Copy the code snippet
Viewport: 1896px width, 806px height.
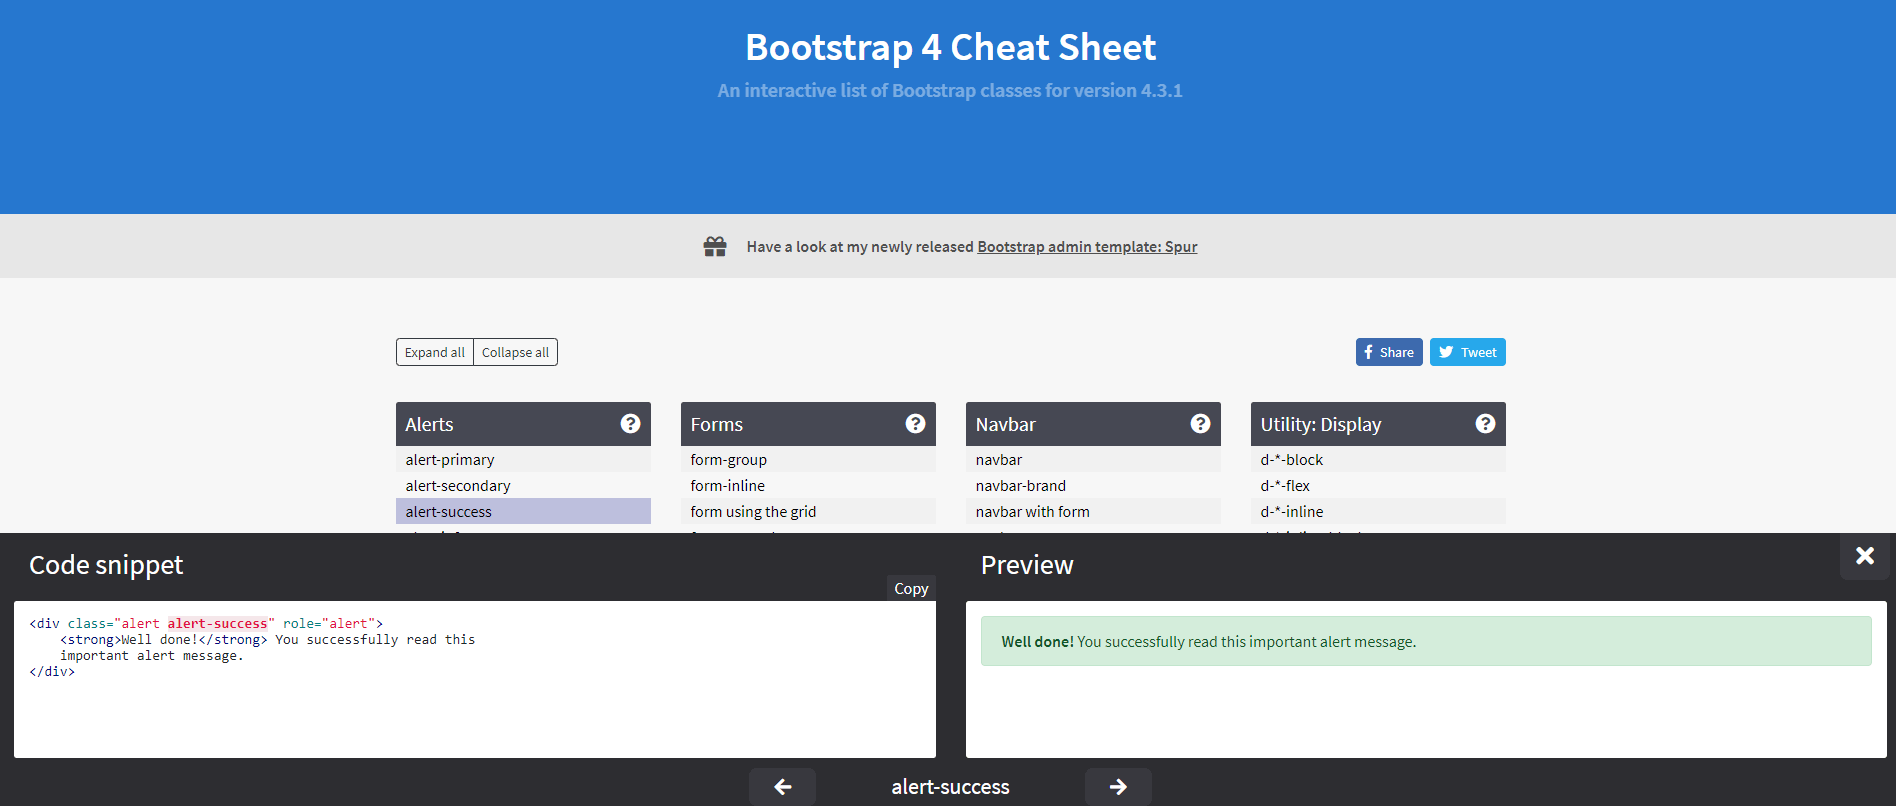pyautogui.click(x=911, y=588)
